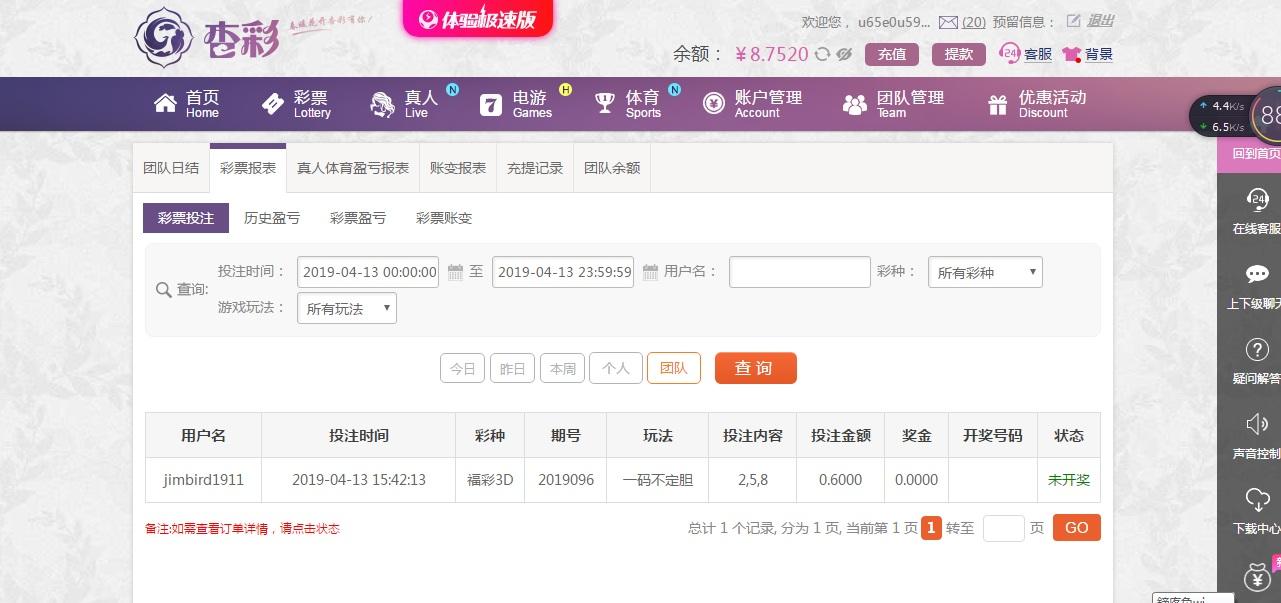Hide the balance with the eye icon
The image size is (1281, 603).
click(x=844, y=54)
